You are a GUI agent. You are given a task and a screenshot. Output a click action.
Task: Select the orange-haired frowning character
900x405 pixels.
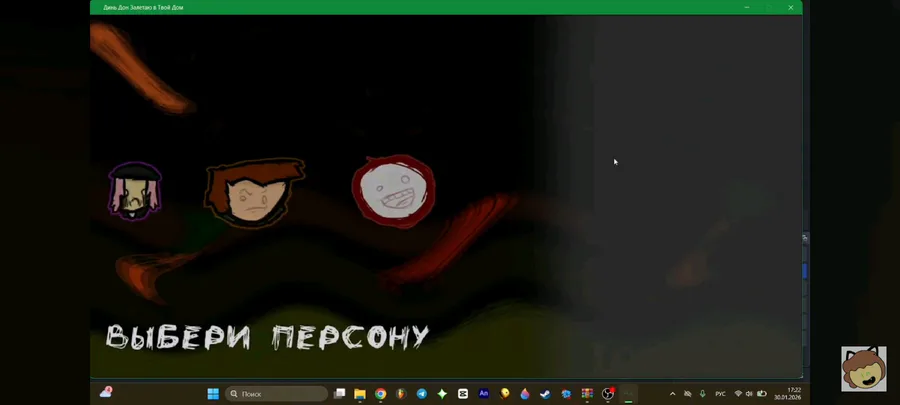pos(254,192)
